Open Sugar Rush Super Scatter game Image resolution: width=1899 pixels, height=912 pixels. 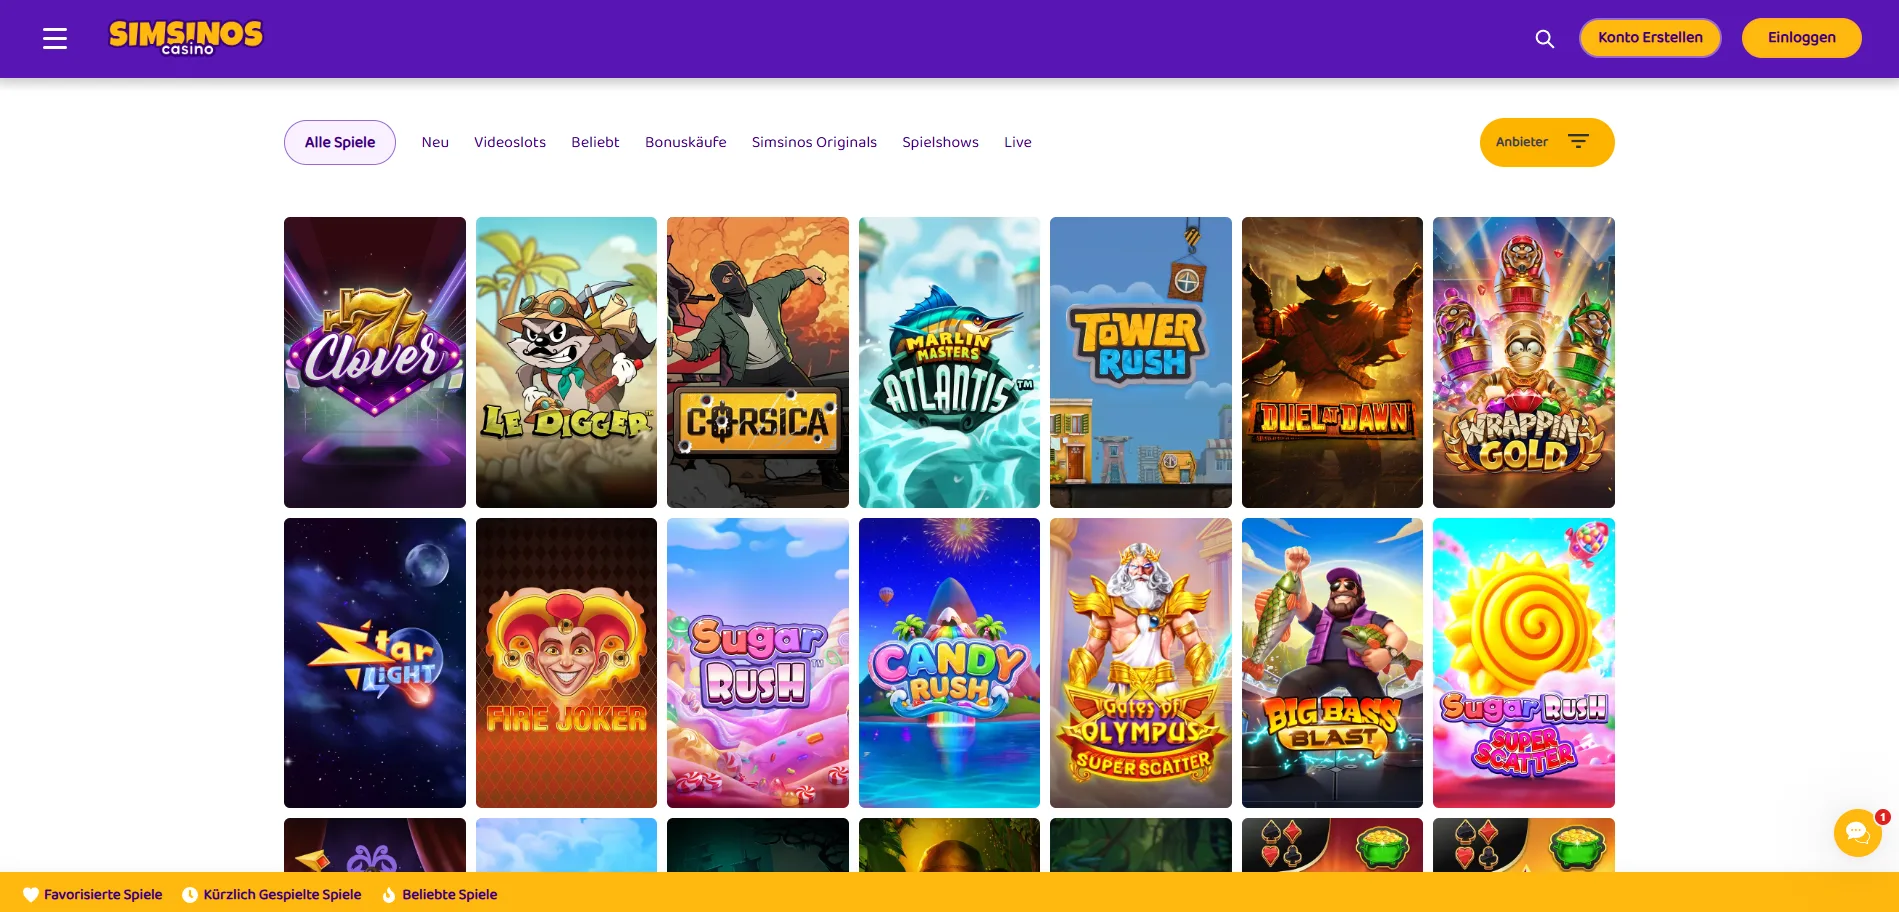point(1524,663)
